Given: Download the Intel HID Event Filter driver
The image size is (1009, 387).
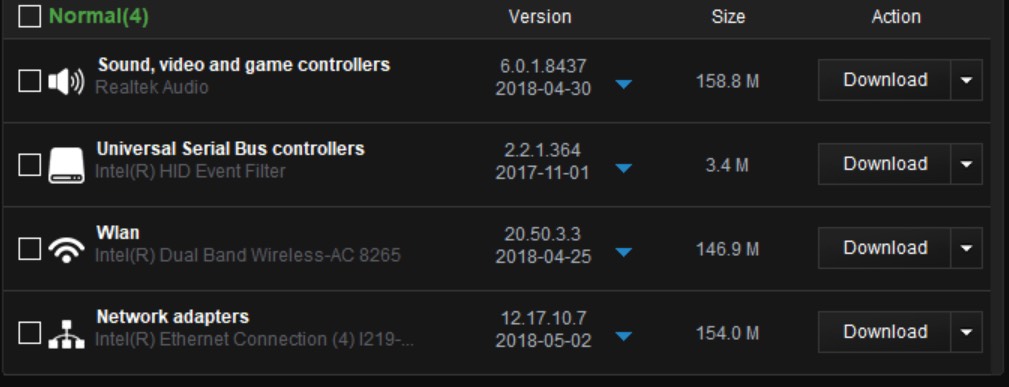Looking at the screenshot, I should coord(884,164).
